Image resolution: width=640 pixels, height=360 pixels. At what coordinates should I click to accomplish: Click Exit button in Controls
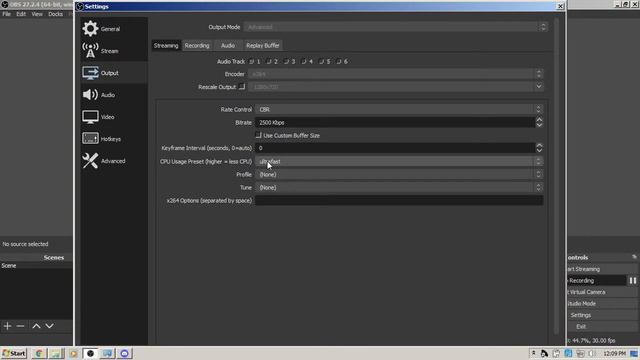[602, 327]
